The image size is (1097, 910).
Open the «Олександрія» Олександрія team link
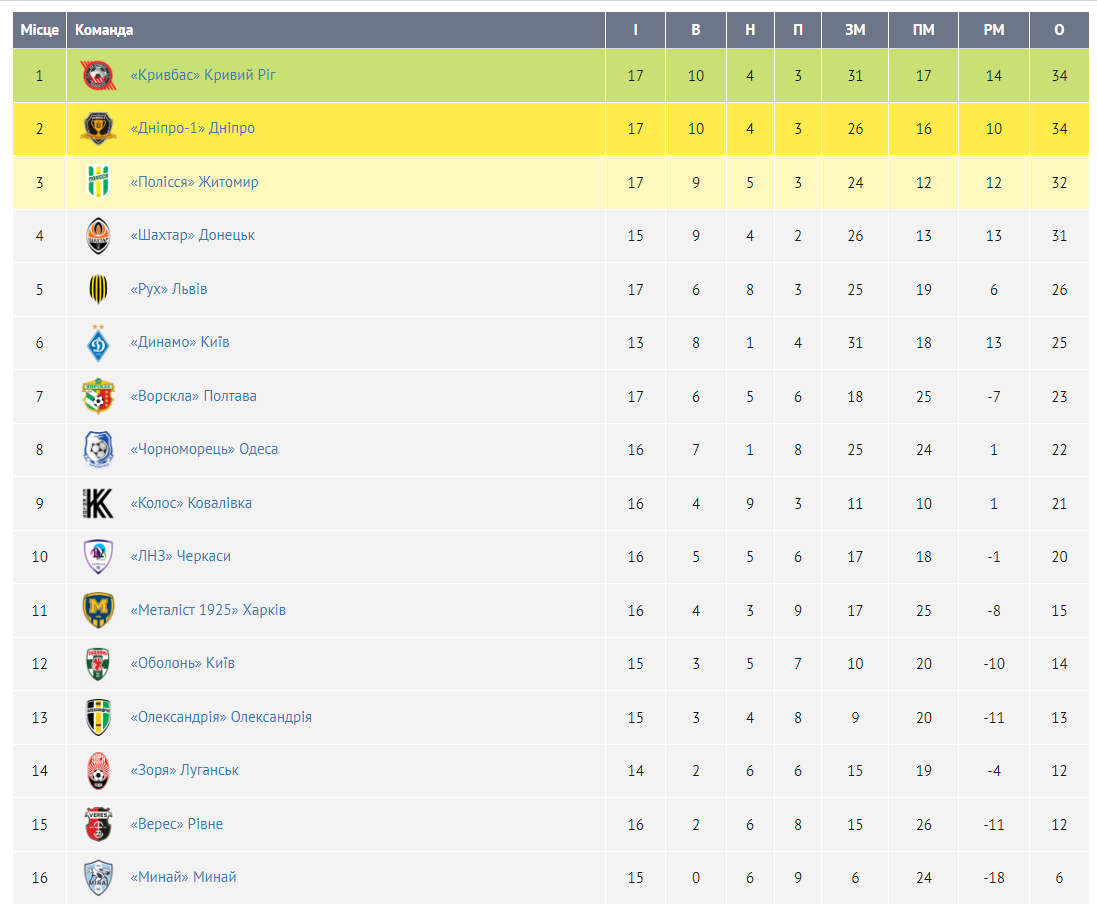[x=221, y=717]
